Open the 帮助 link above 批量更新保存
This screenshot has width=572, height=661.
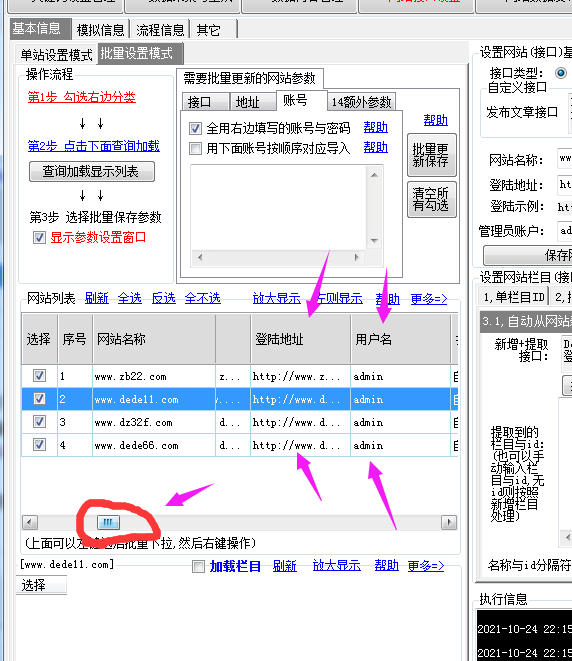click(435, 121)
